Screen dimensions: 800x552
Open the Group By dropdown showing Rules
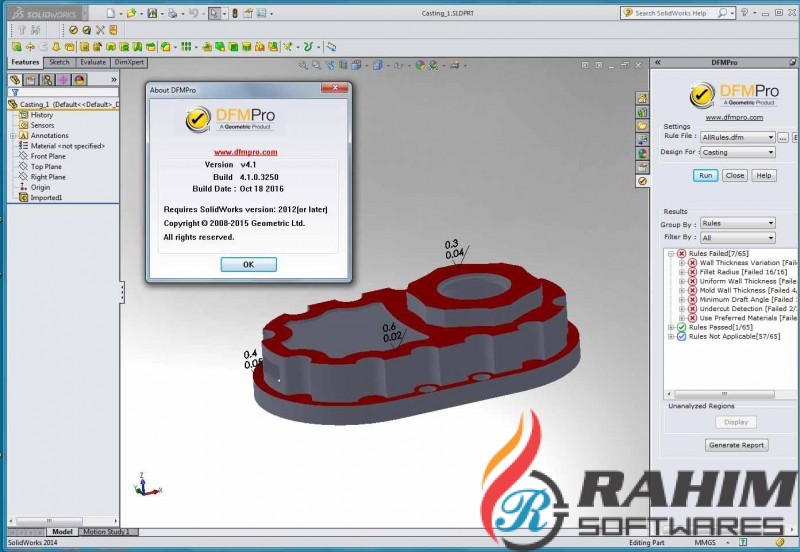tap(738, 223)
